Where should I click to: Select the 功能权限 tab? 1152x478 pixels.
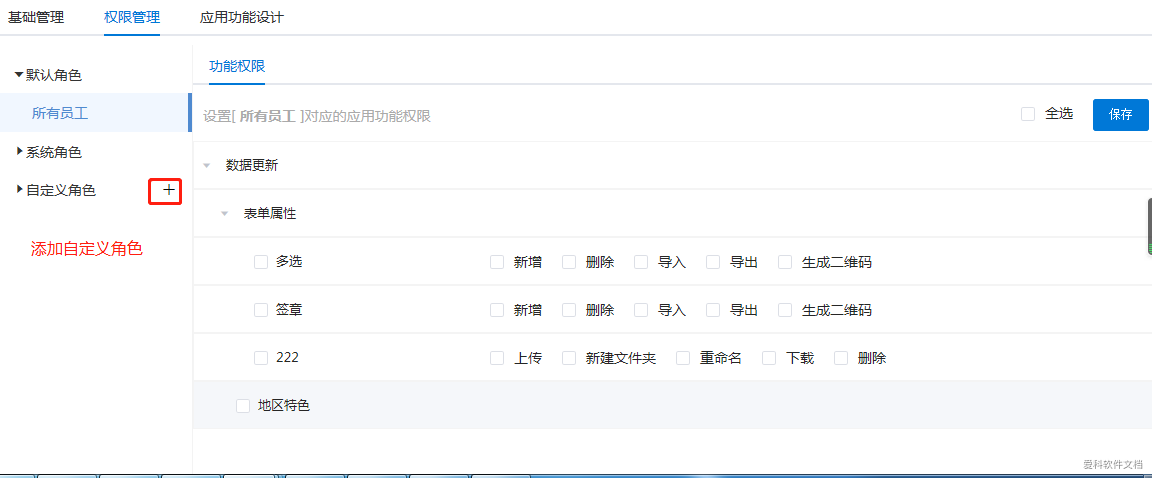tap(237, 66)
